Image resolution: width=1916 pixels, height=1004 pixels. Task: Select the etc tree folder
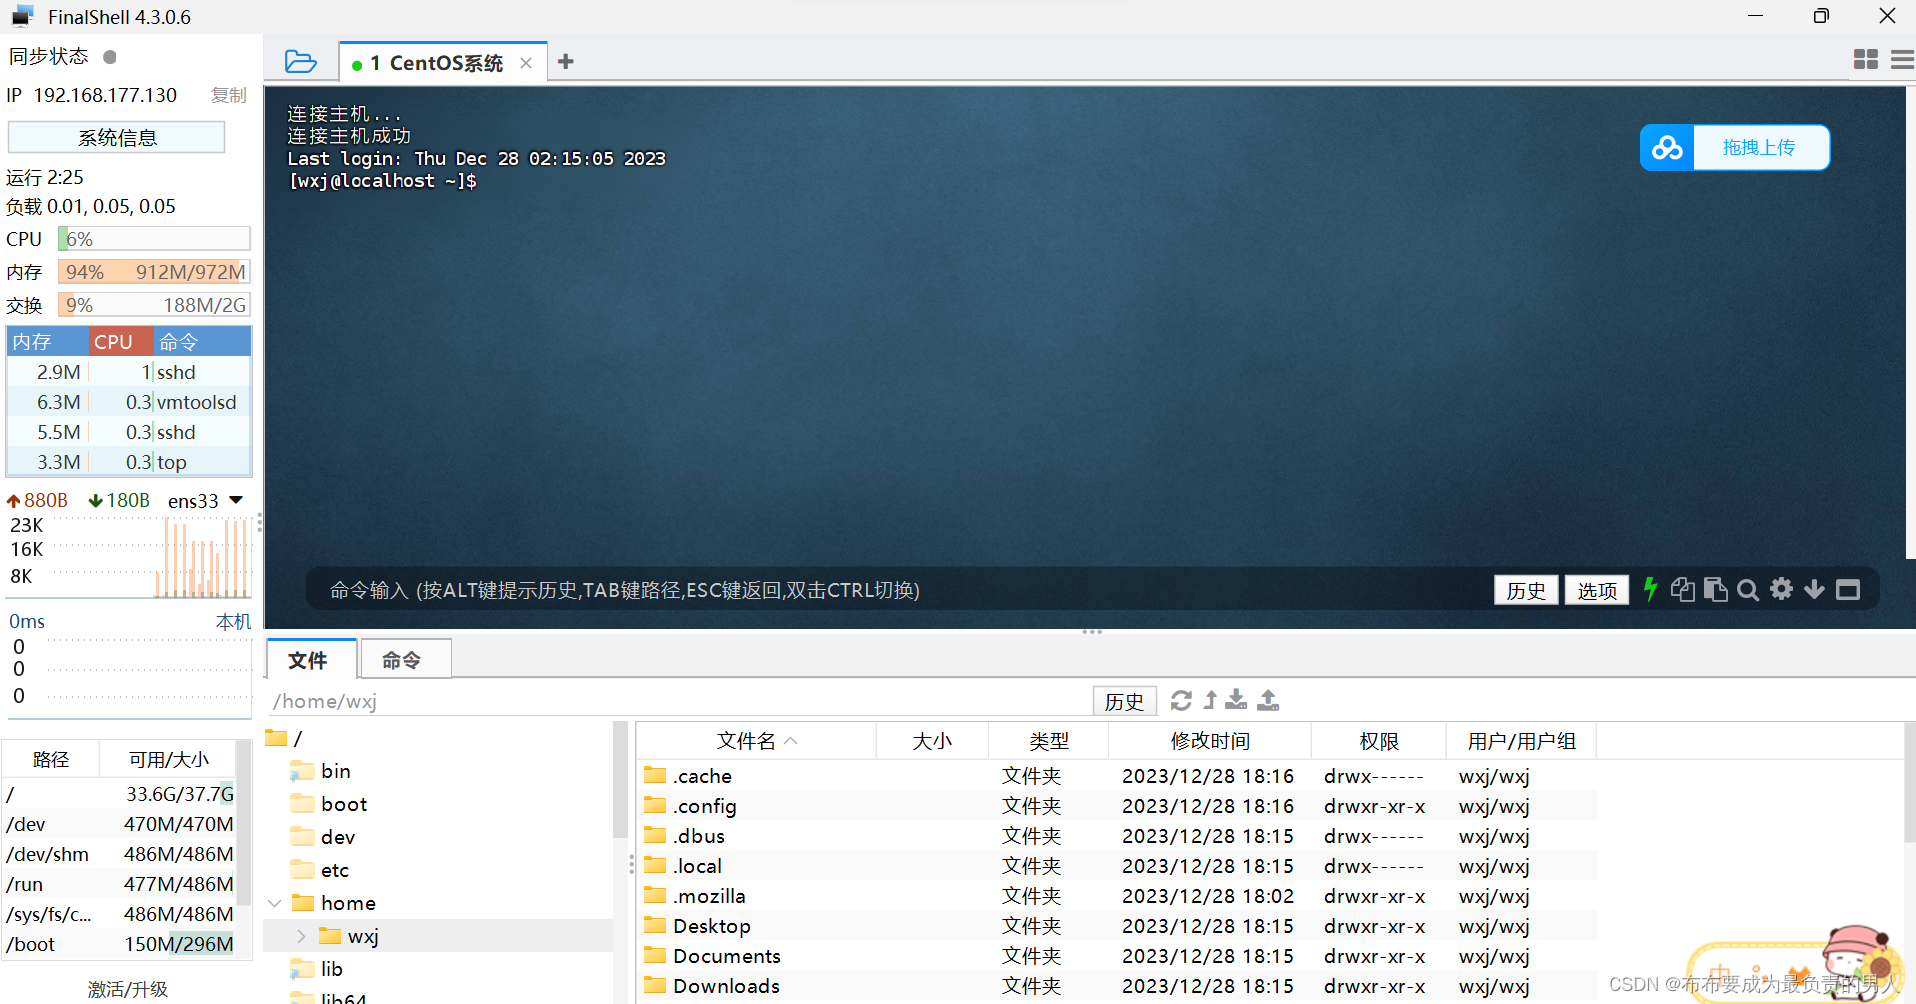tap(320, 870)
